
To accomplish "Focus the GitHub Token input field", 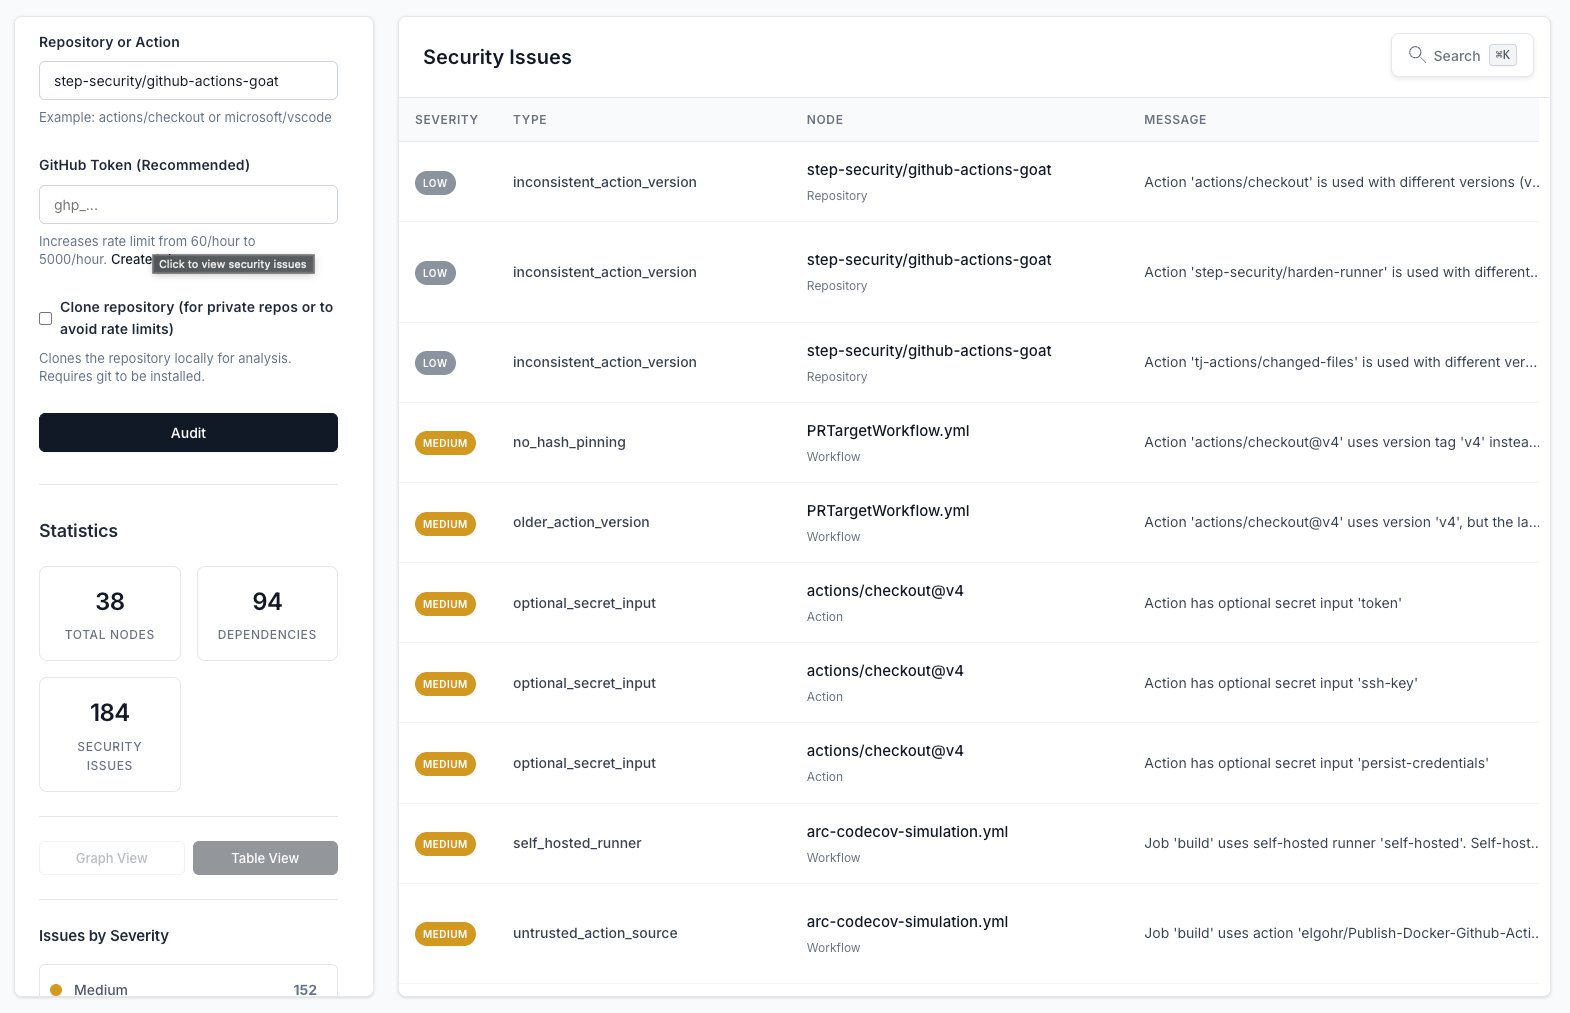I will click(x=188, y=205).
